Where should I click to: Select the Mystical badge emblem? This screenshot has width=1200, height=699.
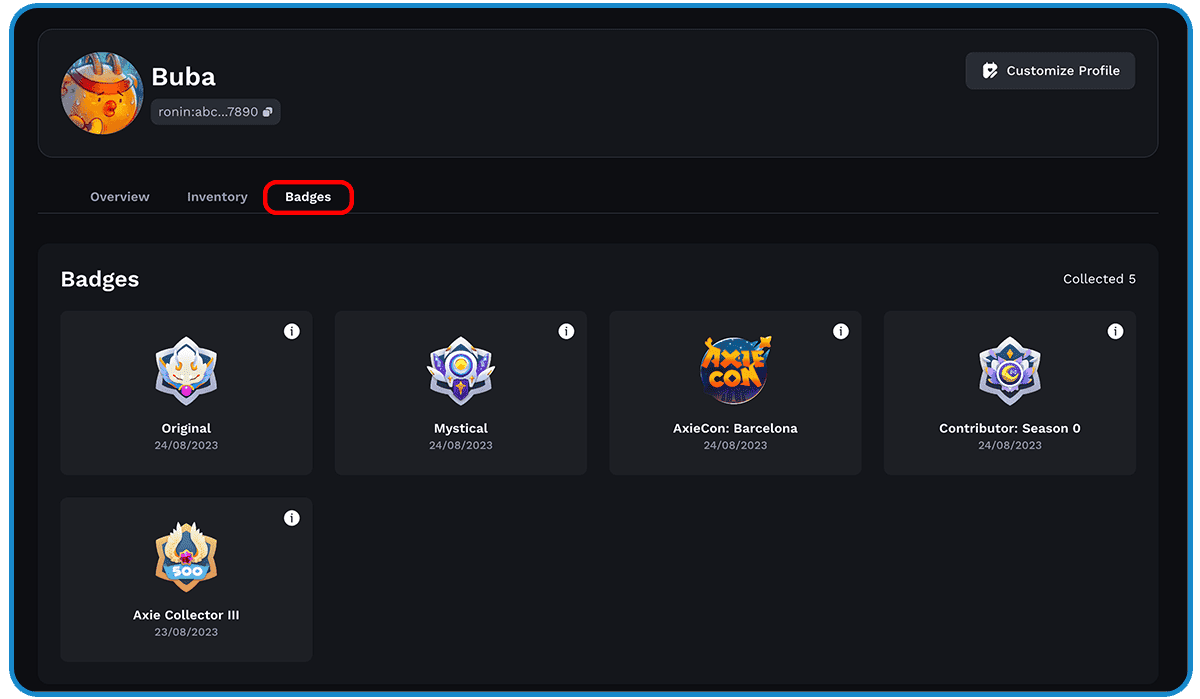461,371
